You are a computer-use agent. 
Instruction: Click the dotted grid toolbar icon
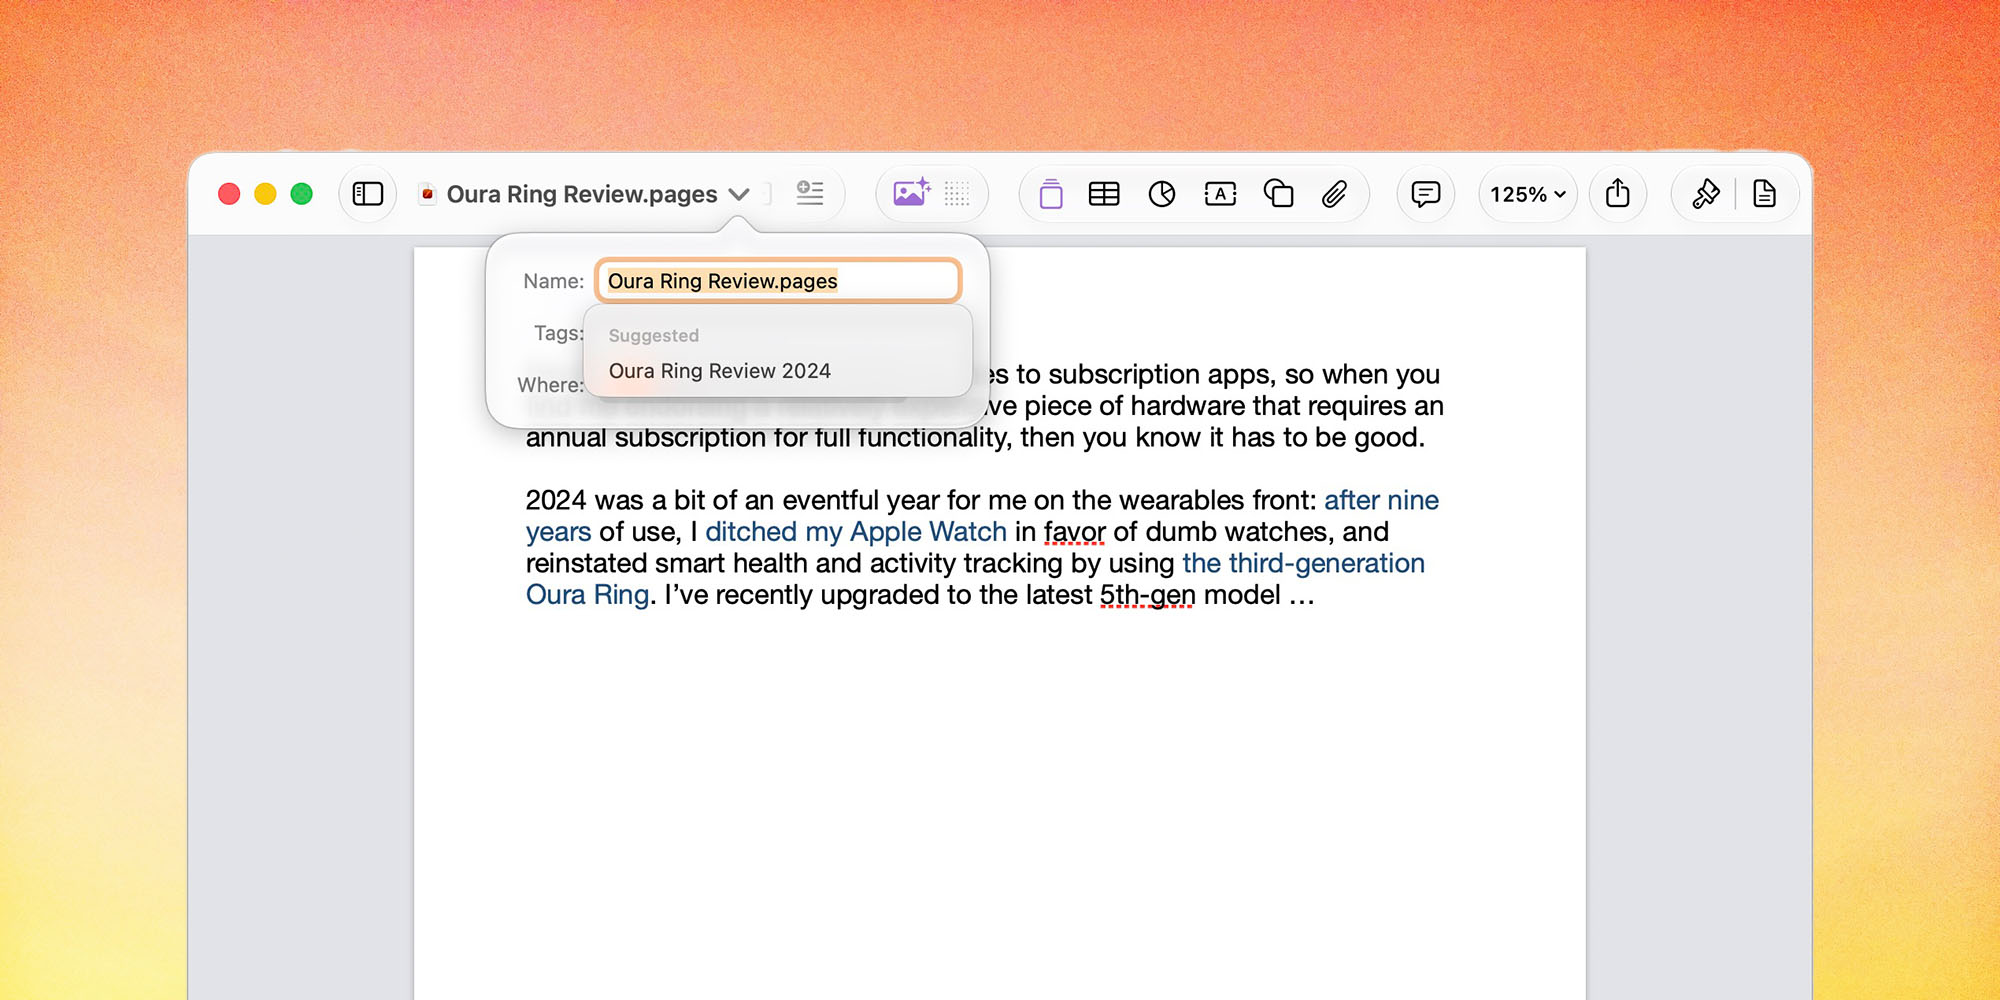pyautogui.click(x=957, y=194)
